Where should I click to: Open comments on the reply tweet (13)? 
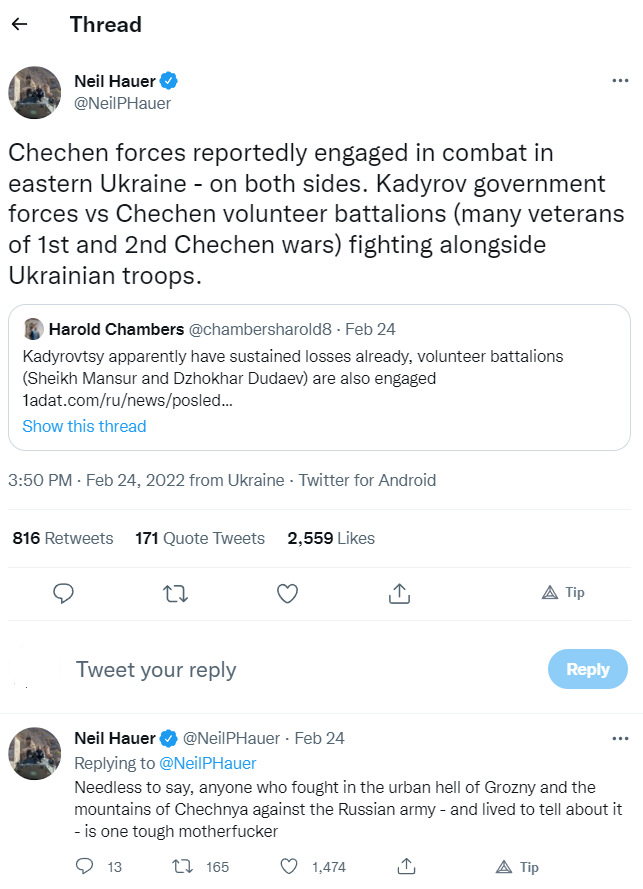coord(86,866)
